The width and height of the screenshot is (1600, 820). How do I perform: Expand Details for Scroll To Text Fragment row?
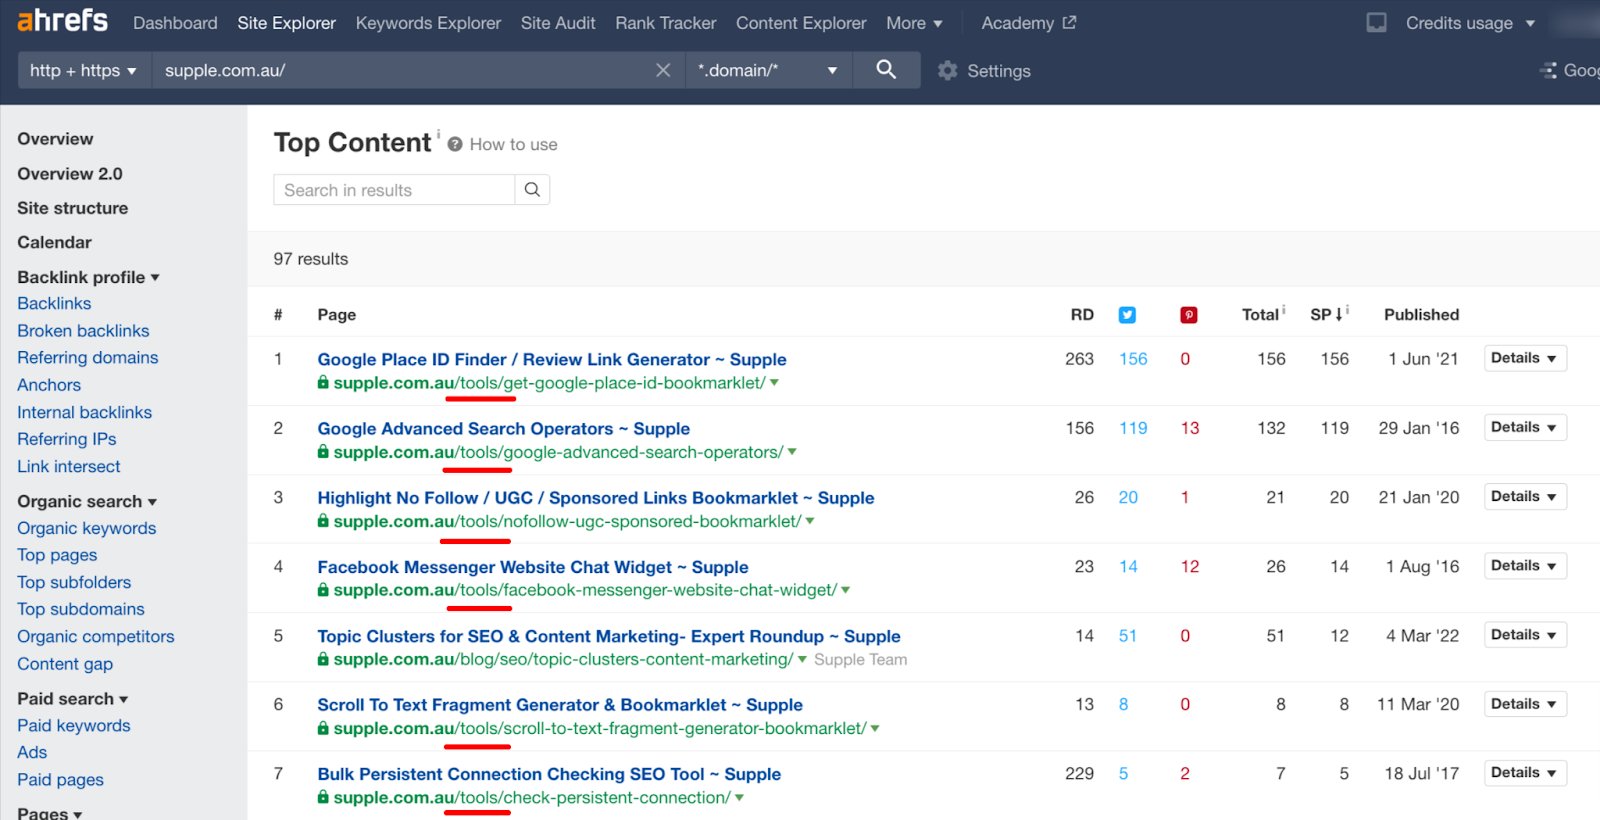pos(1524,704)
